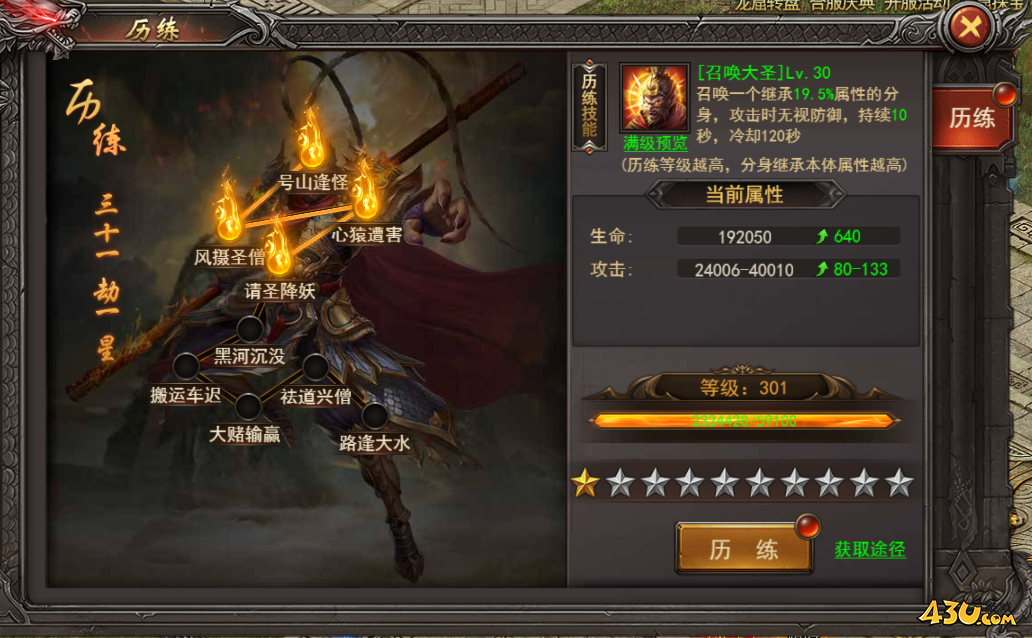Click the level 301 experience progress bar

[743, 421]
